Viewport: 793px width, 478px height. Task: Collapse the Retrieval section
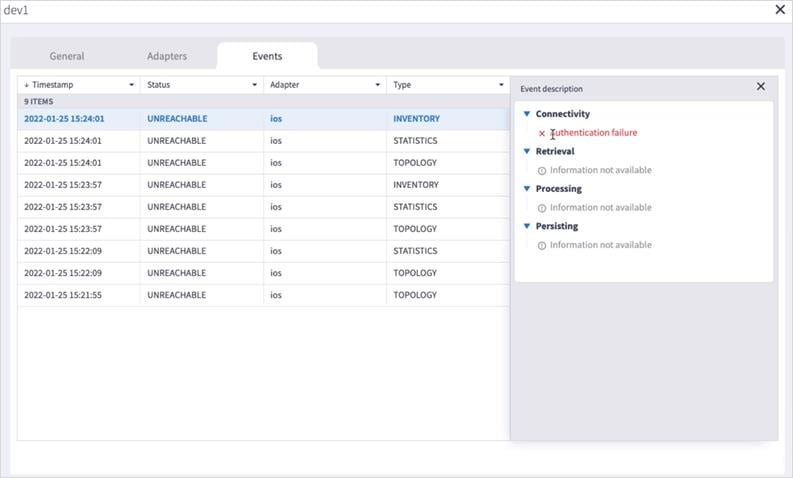(x=526, y=151)
